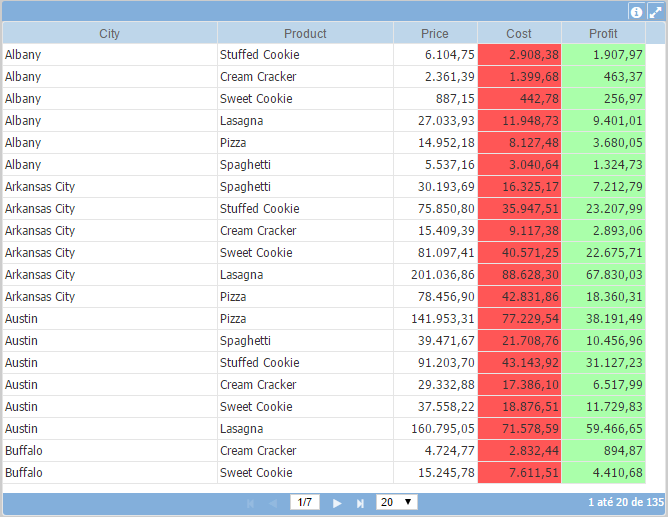The width and height of the screenshot is (668, 517).
Task: Jump to the last page of results
Action: coord(360,503)
